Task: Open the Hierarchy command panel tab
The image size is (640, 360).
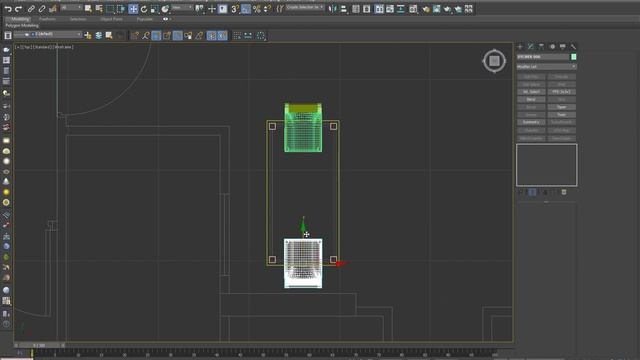Action: pos(541,47)
